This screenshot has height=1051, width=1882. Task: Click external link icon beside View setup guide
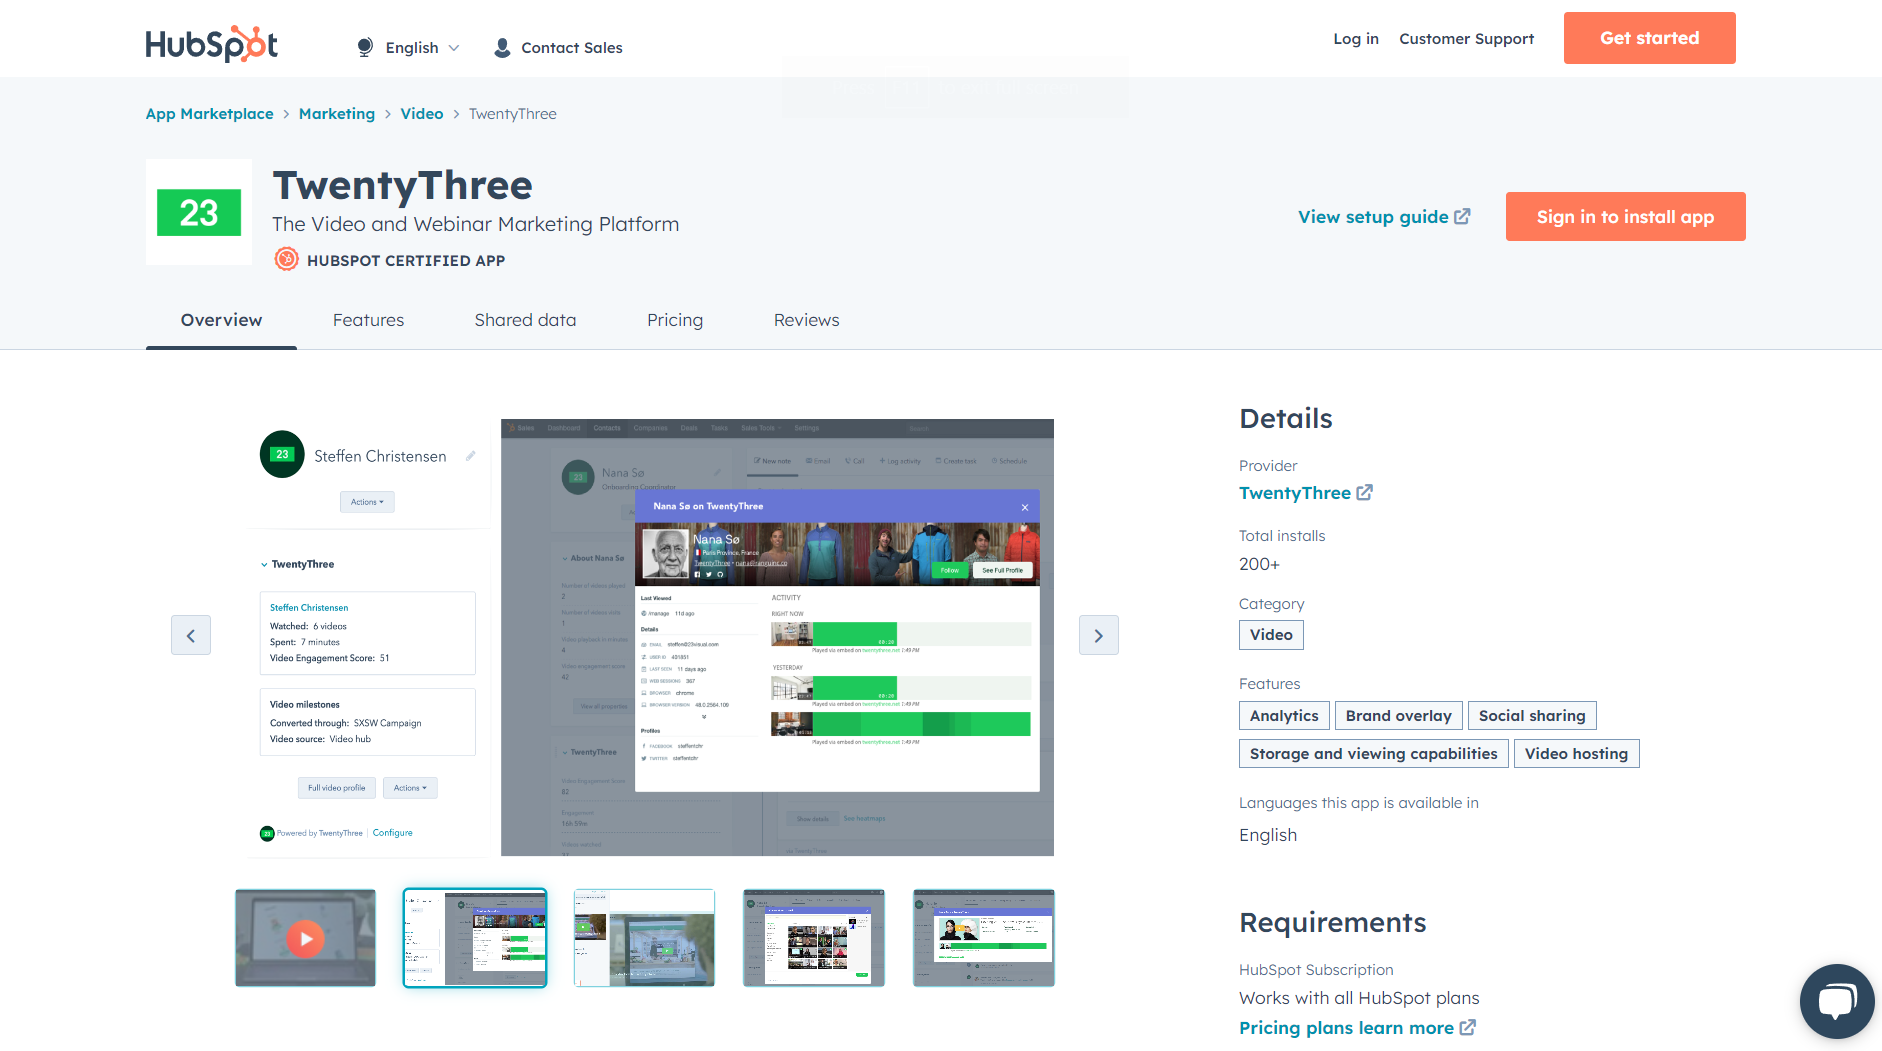click(1462, 216)
